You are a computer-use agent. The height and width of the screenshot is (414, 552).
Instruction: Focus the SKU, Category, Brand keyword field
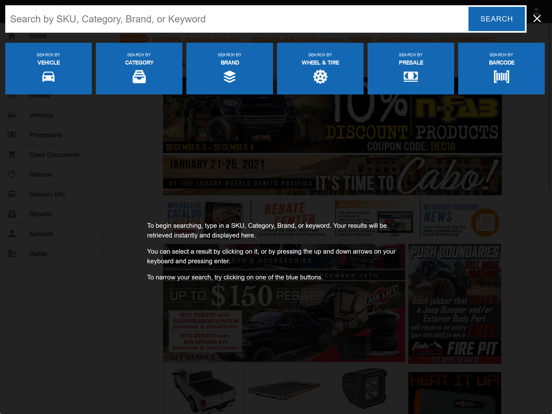[x=237, y=19]
